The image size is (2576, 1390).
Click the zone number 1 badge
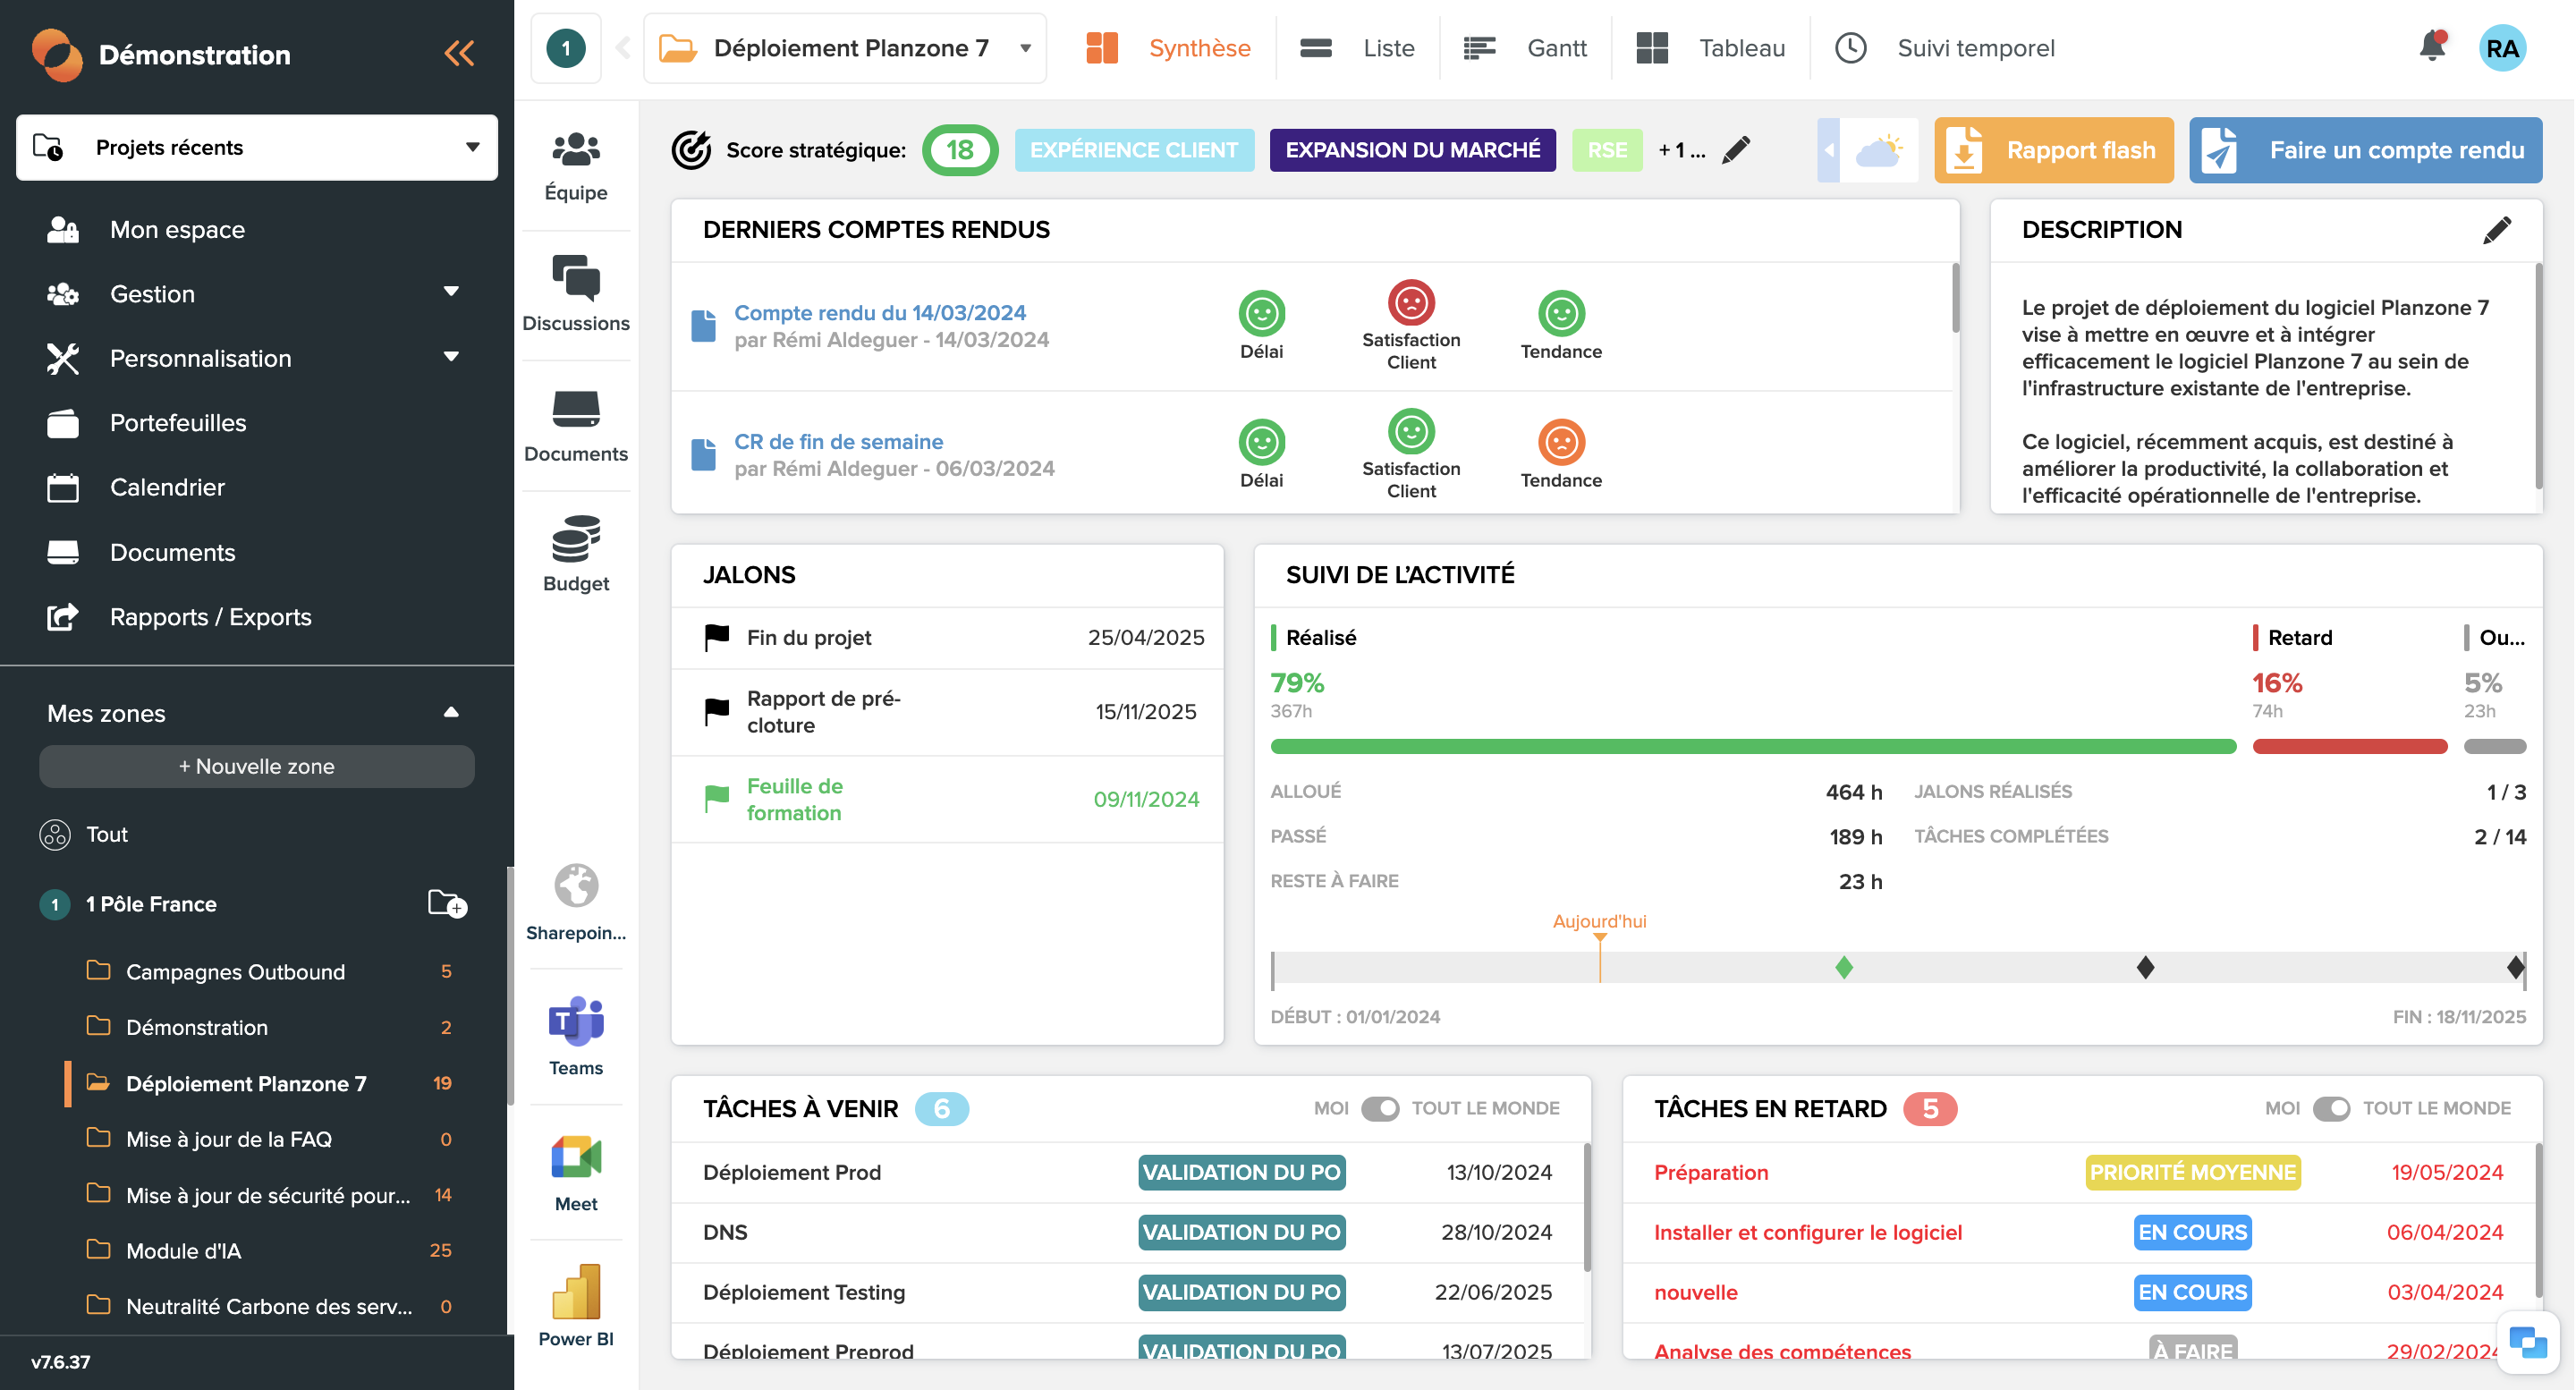(55, 904)
